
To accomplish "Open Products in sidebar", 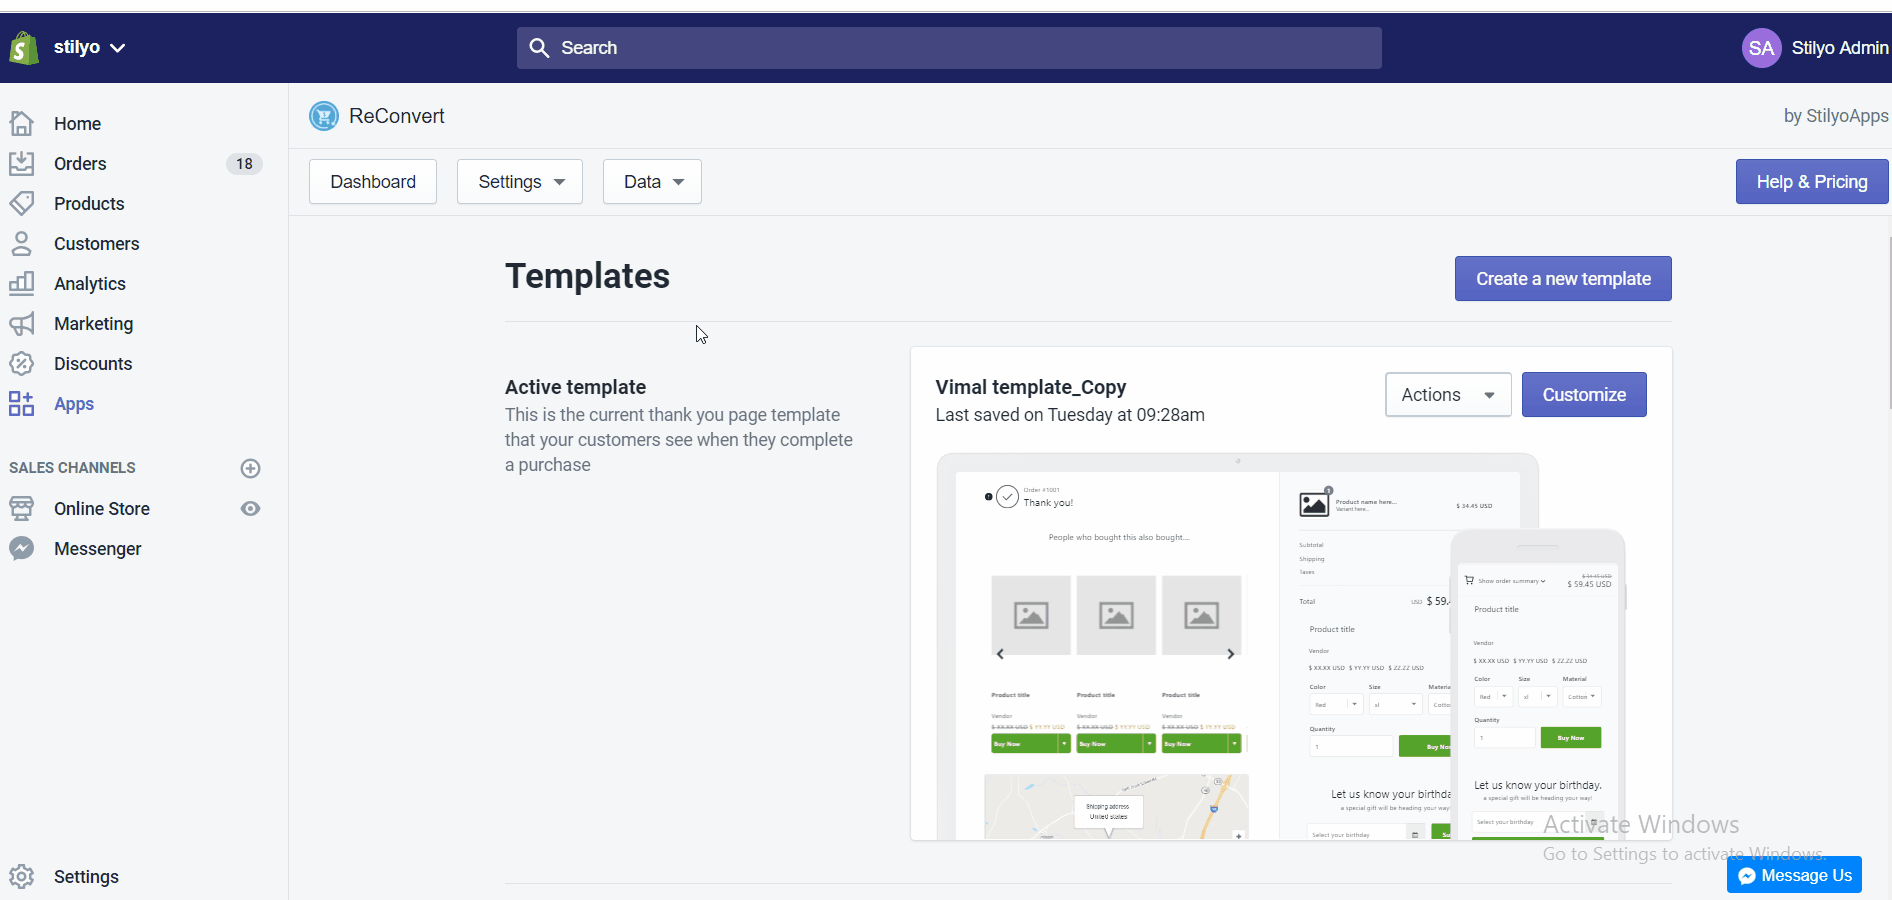I will point(89,204).
